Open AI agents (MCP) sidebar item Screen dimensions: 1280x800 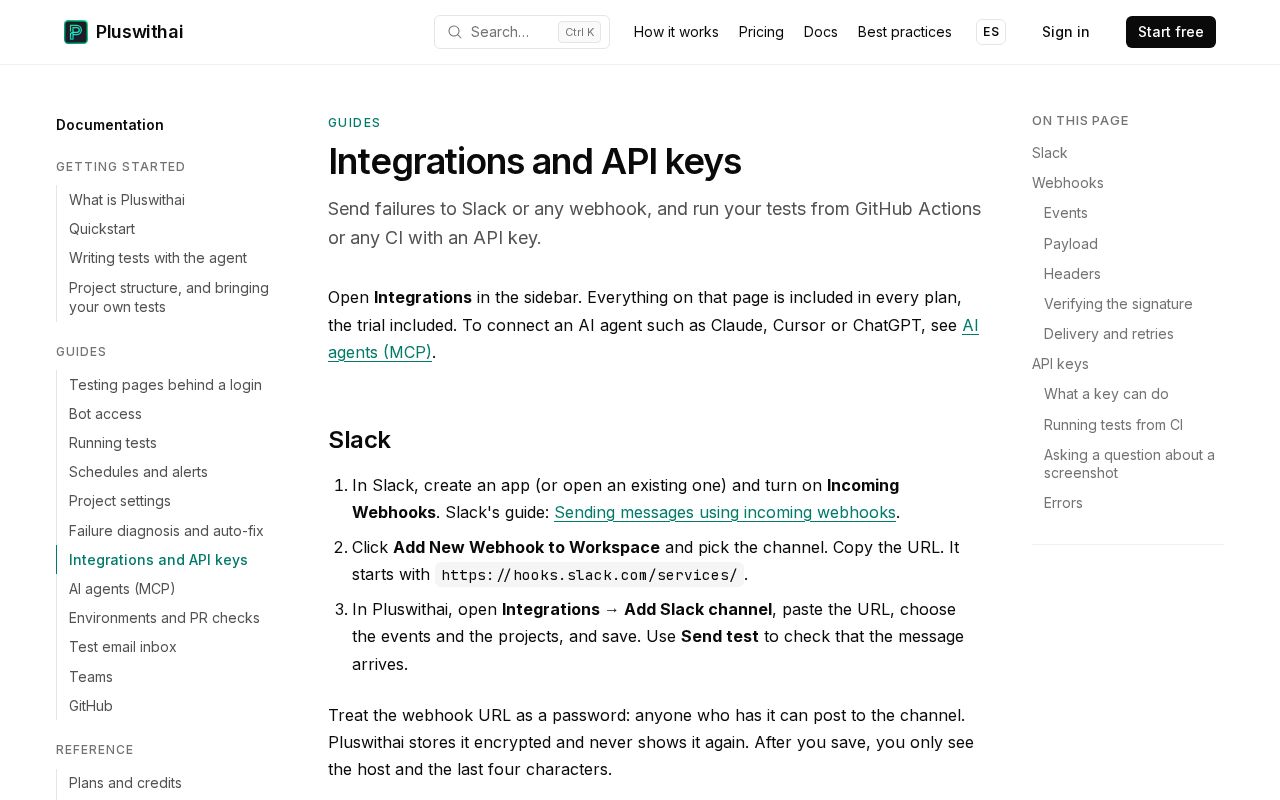122,589
